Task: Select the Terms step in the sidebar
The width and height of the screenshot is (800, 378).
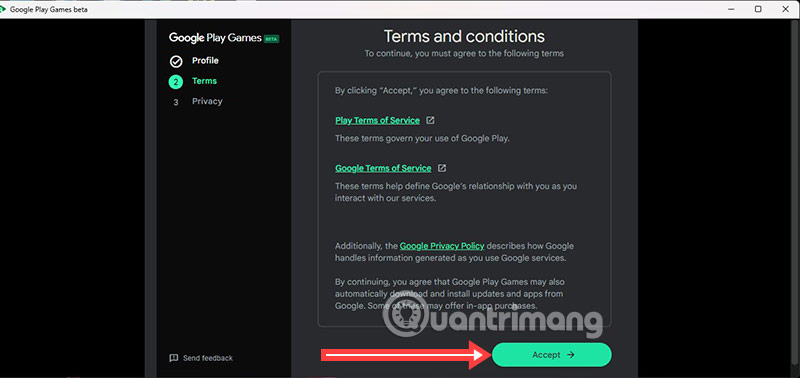Action: point(204,81)
